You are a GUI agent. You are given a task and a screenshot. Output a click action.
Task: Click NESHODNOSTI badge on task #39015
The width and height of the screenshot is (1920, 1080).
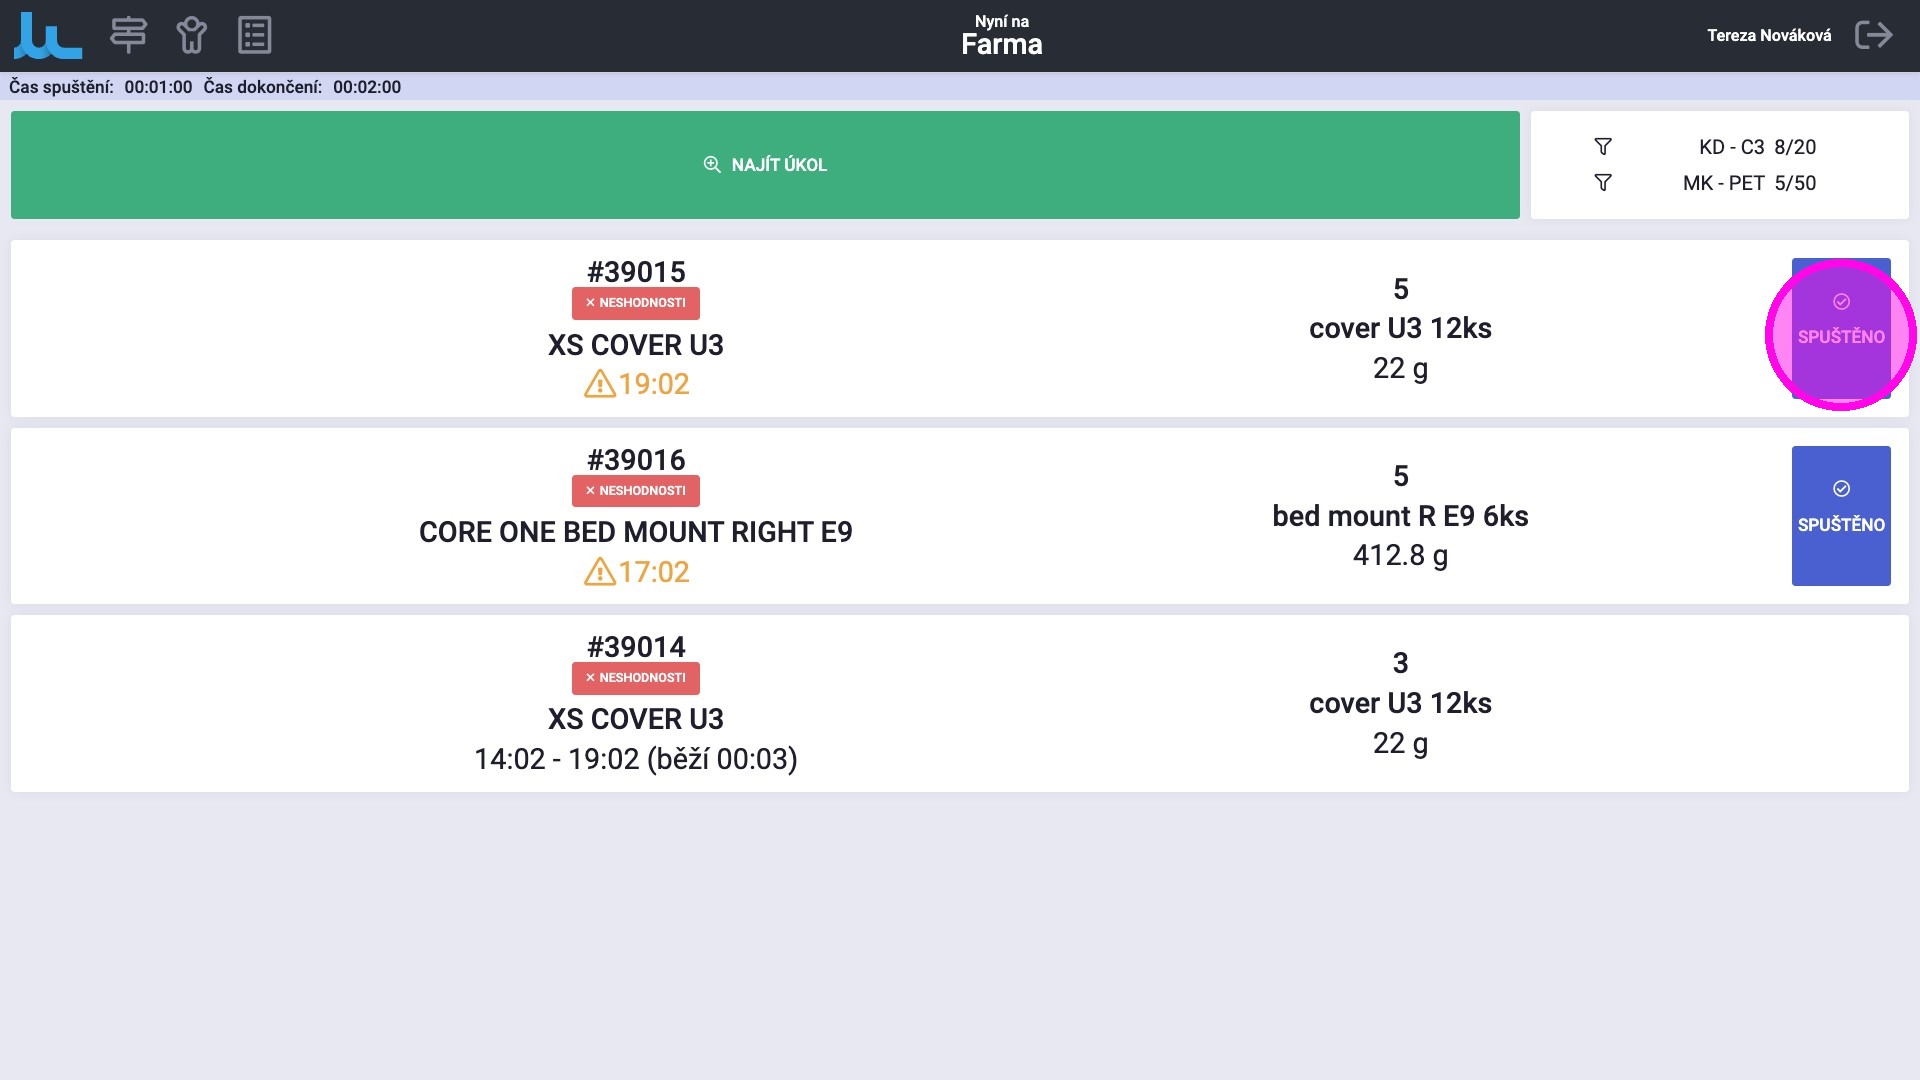[x=636, y=303]
